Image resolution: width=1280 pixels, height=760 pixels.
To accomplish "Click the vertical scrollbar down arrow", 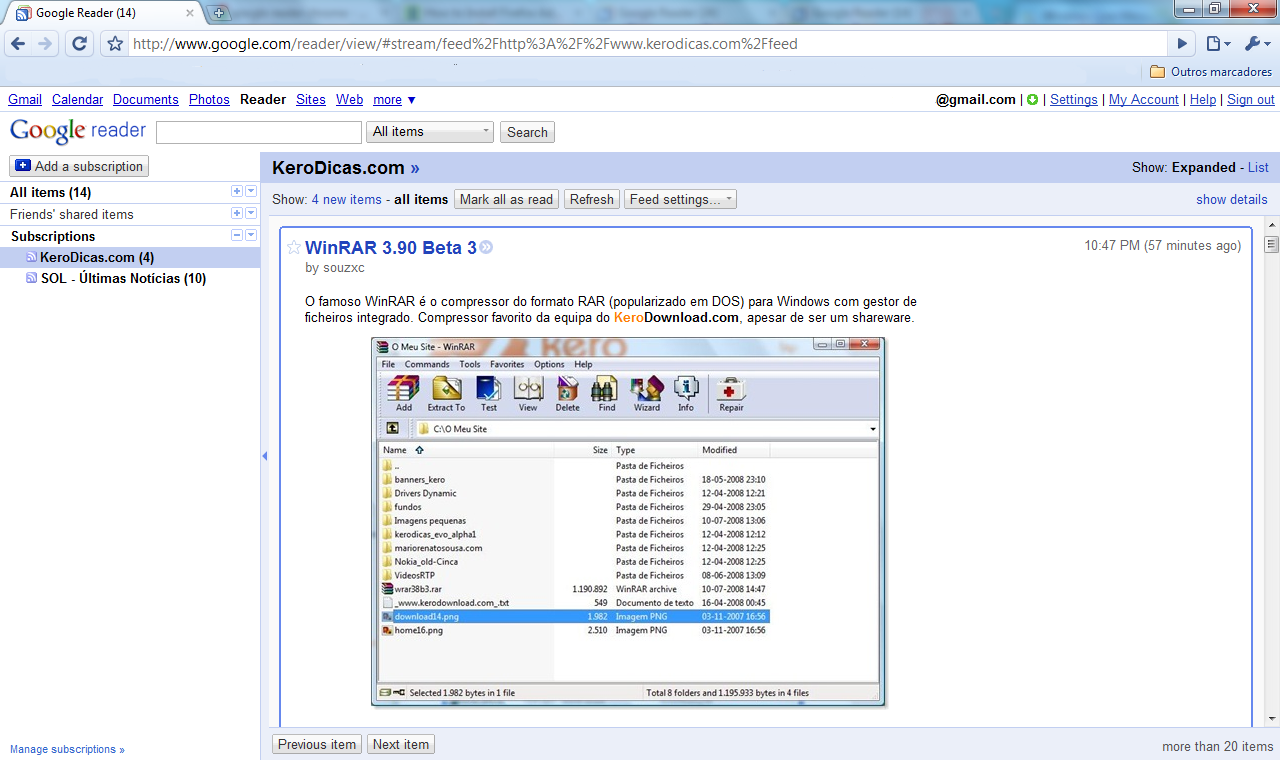I will coord(1272,719).
